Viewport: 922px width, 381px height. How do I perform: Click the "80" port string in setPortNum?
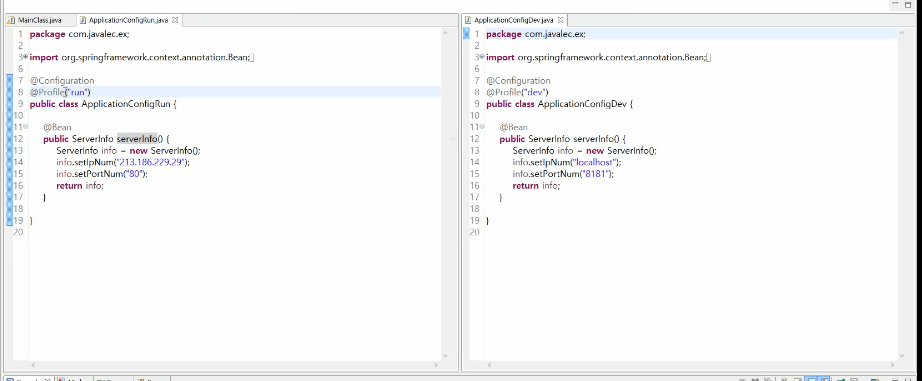[x=133, y=174]
